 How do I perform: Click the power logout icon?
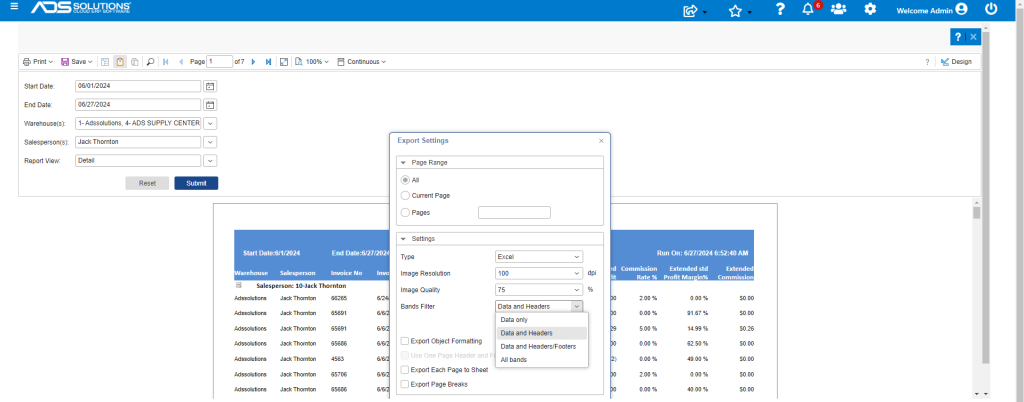(x=991, y=10)
